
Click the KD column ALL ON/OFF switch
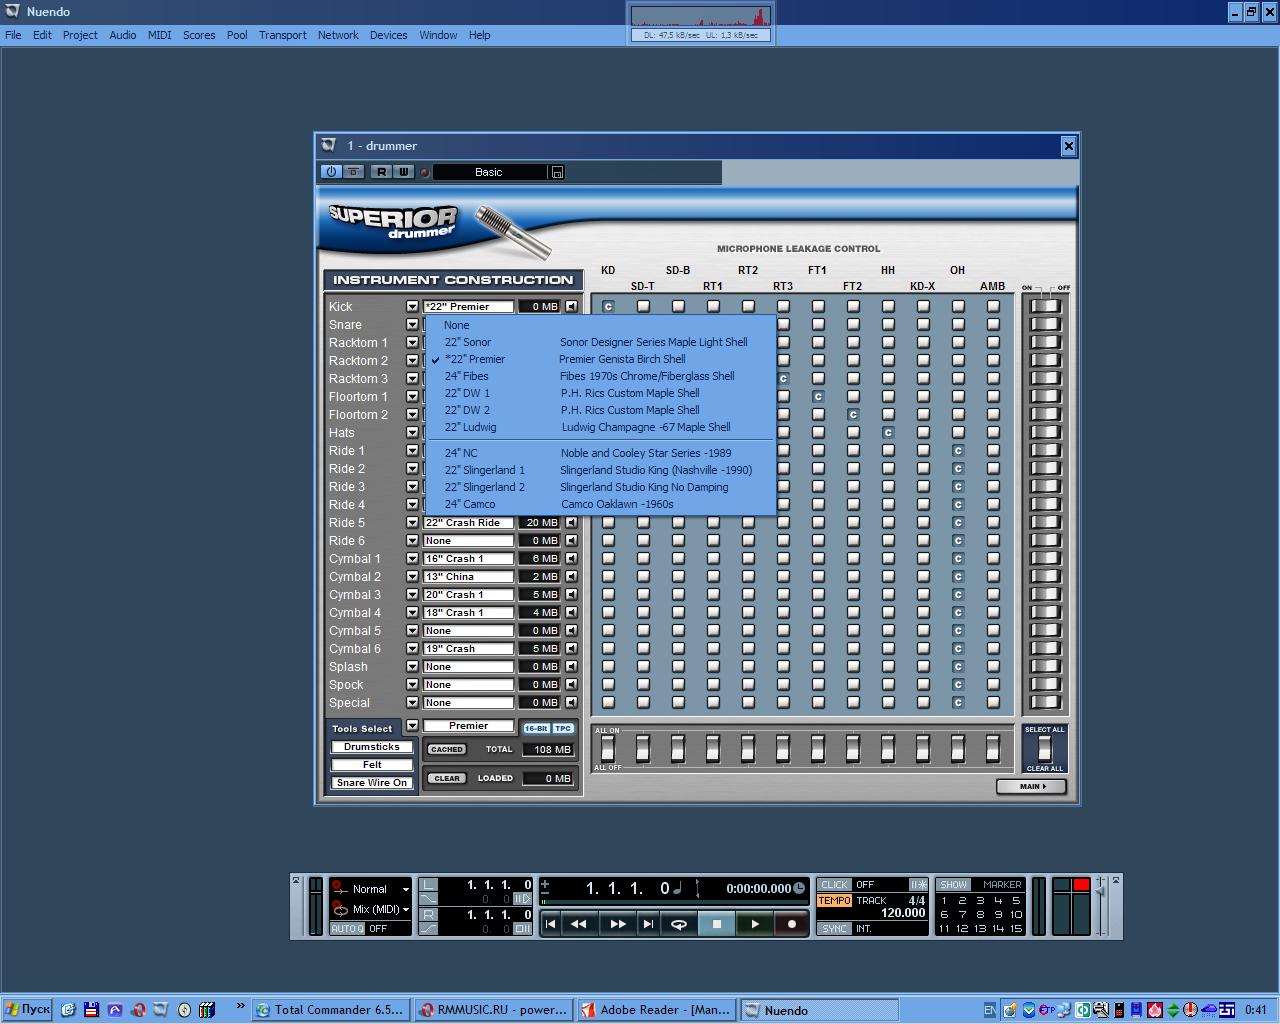pos(608,748)
